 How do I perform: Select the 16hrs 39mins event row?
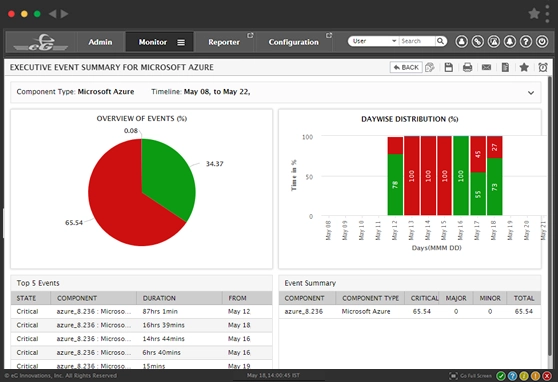pos(142,325)
